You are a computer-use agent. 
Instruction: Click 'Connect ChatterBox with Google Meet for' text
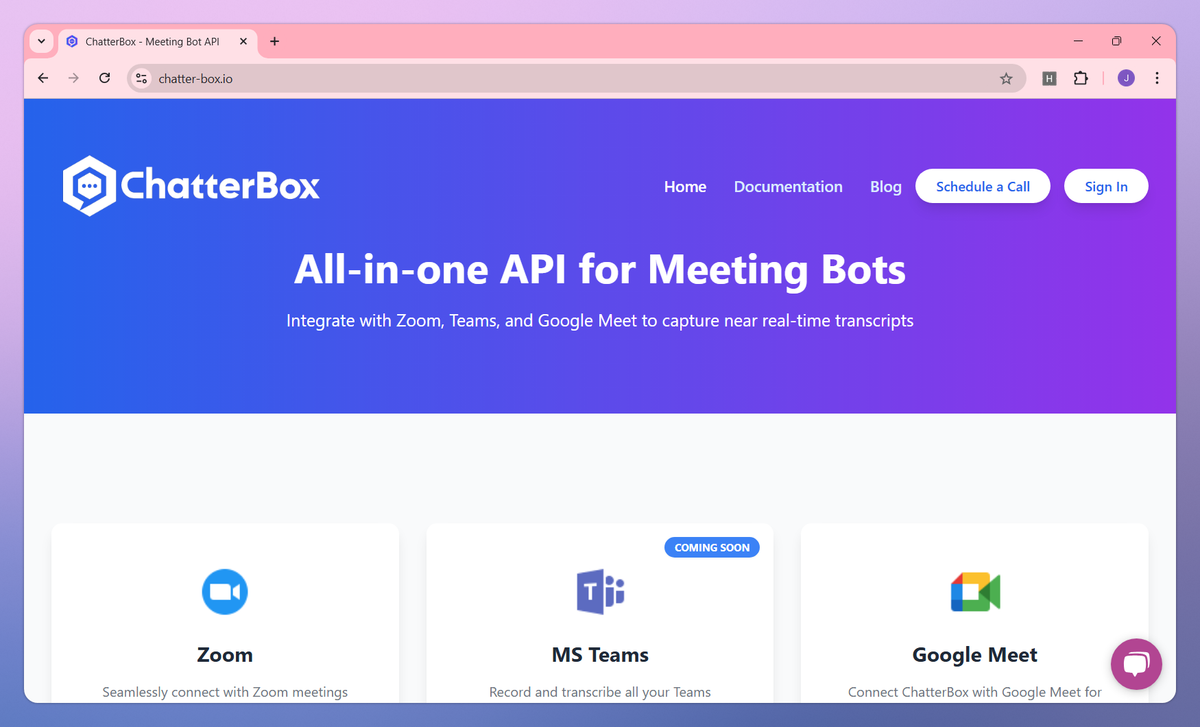pos(975,692)
